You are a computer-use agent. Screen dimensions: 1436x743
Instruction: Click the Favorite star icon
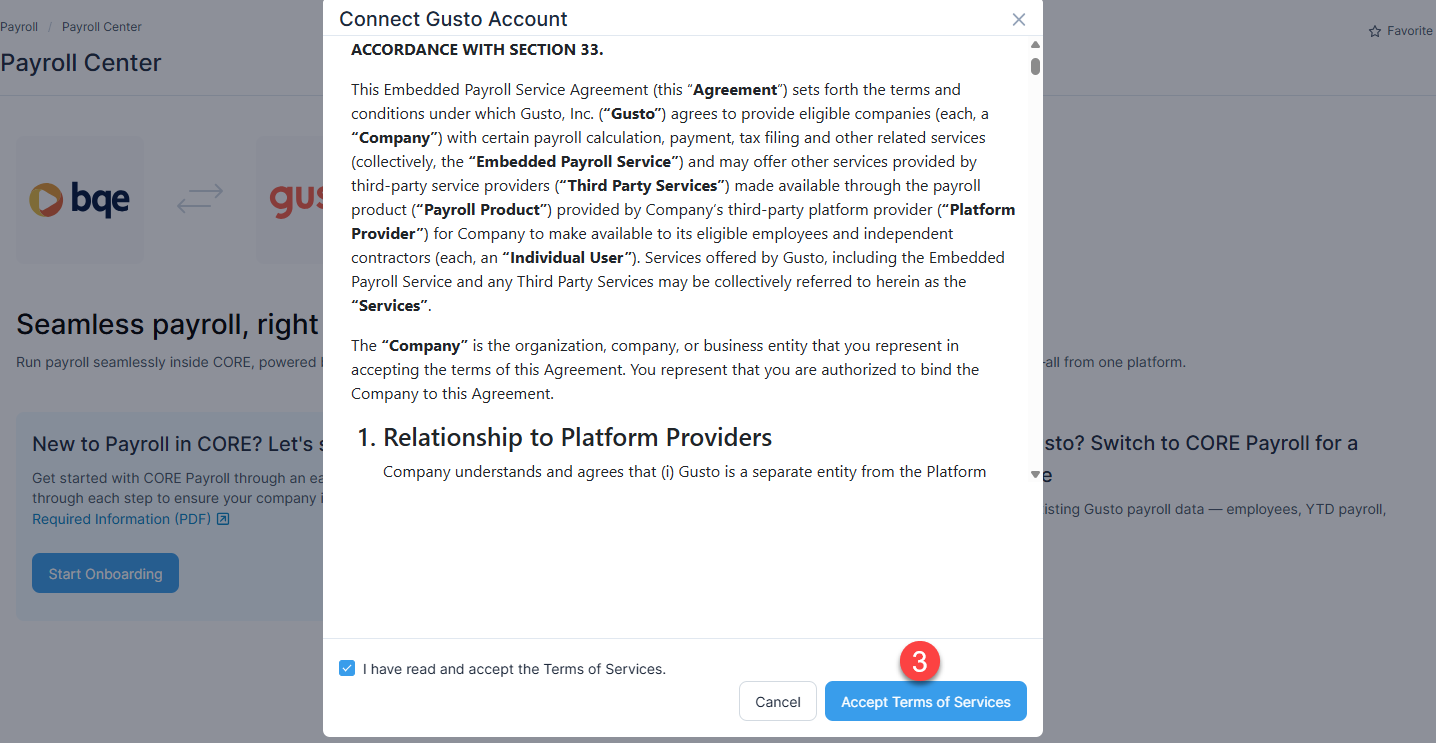point(1375,32)
